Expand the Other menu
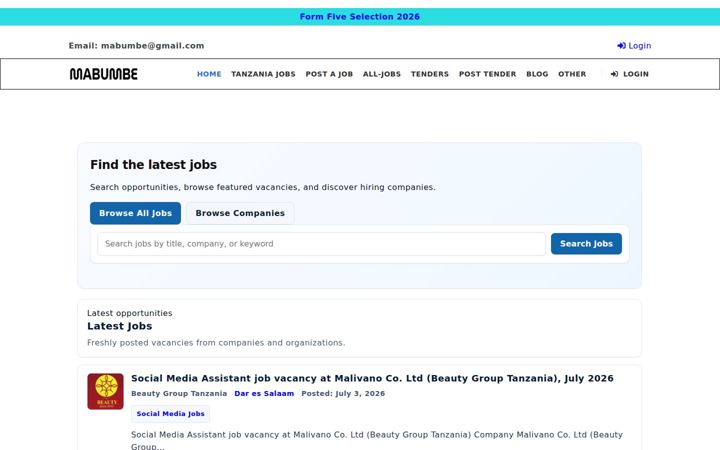The height and width of the screenshot is (450, 720). (572, 74)
